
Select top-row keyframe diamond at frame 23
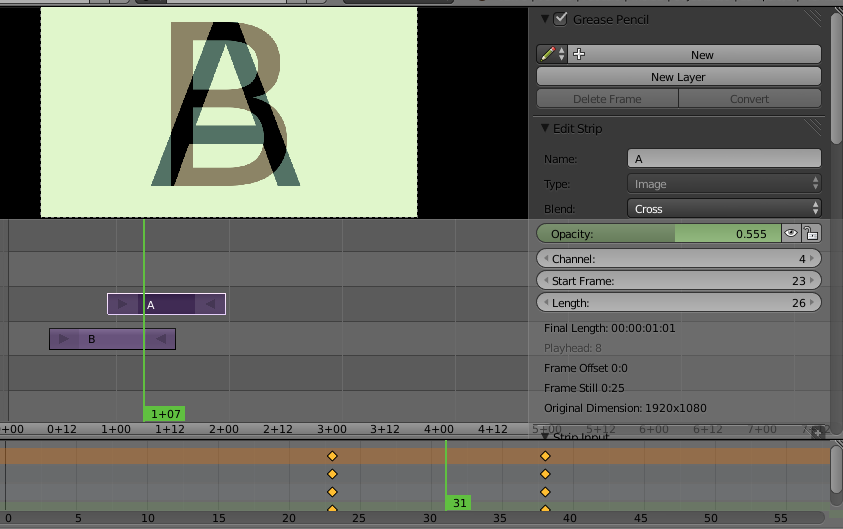(332, 456)
